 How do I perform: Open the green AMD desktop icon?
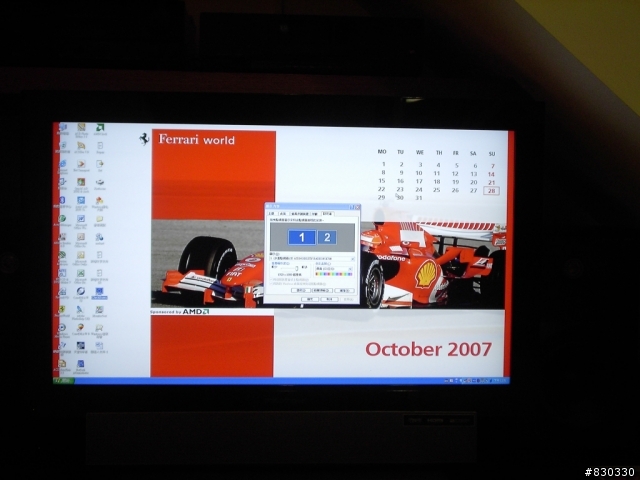click(100, 127)
